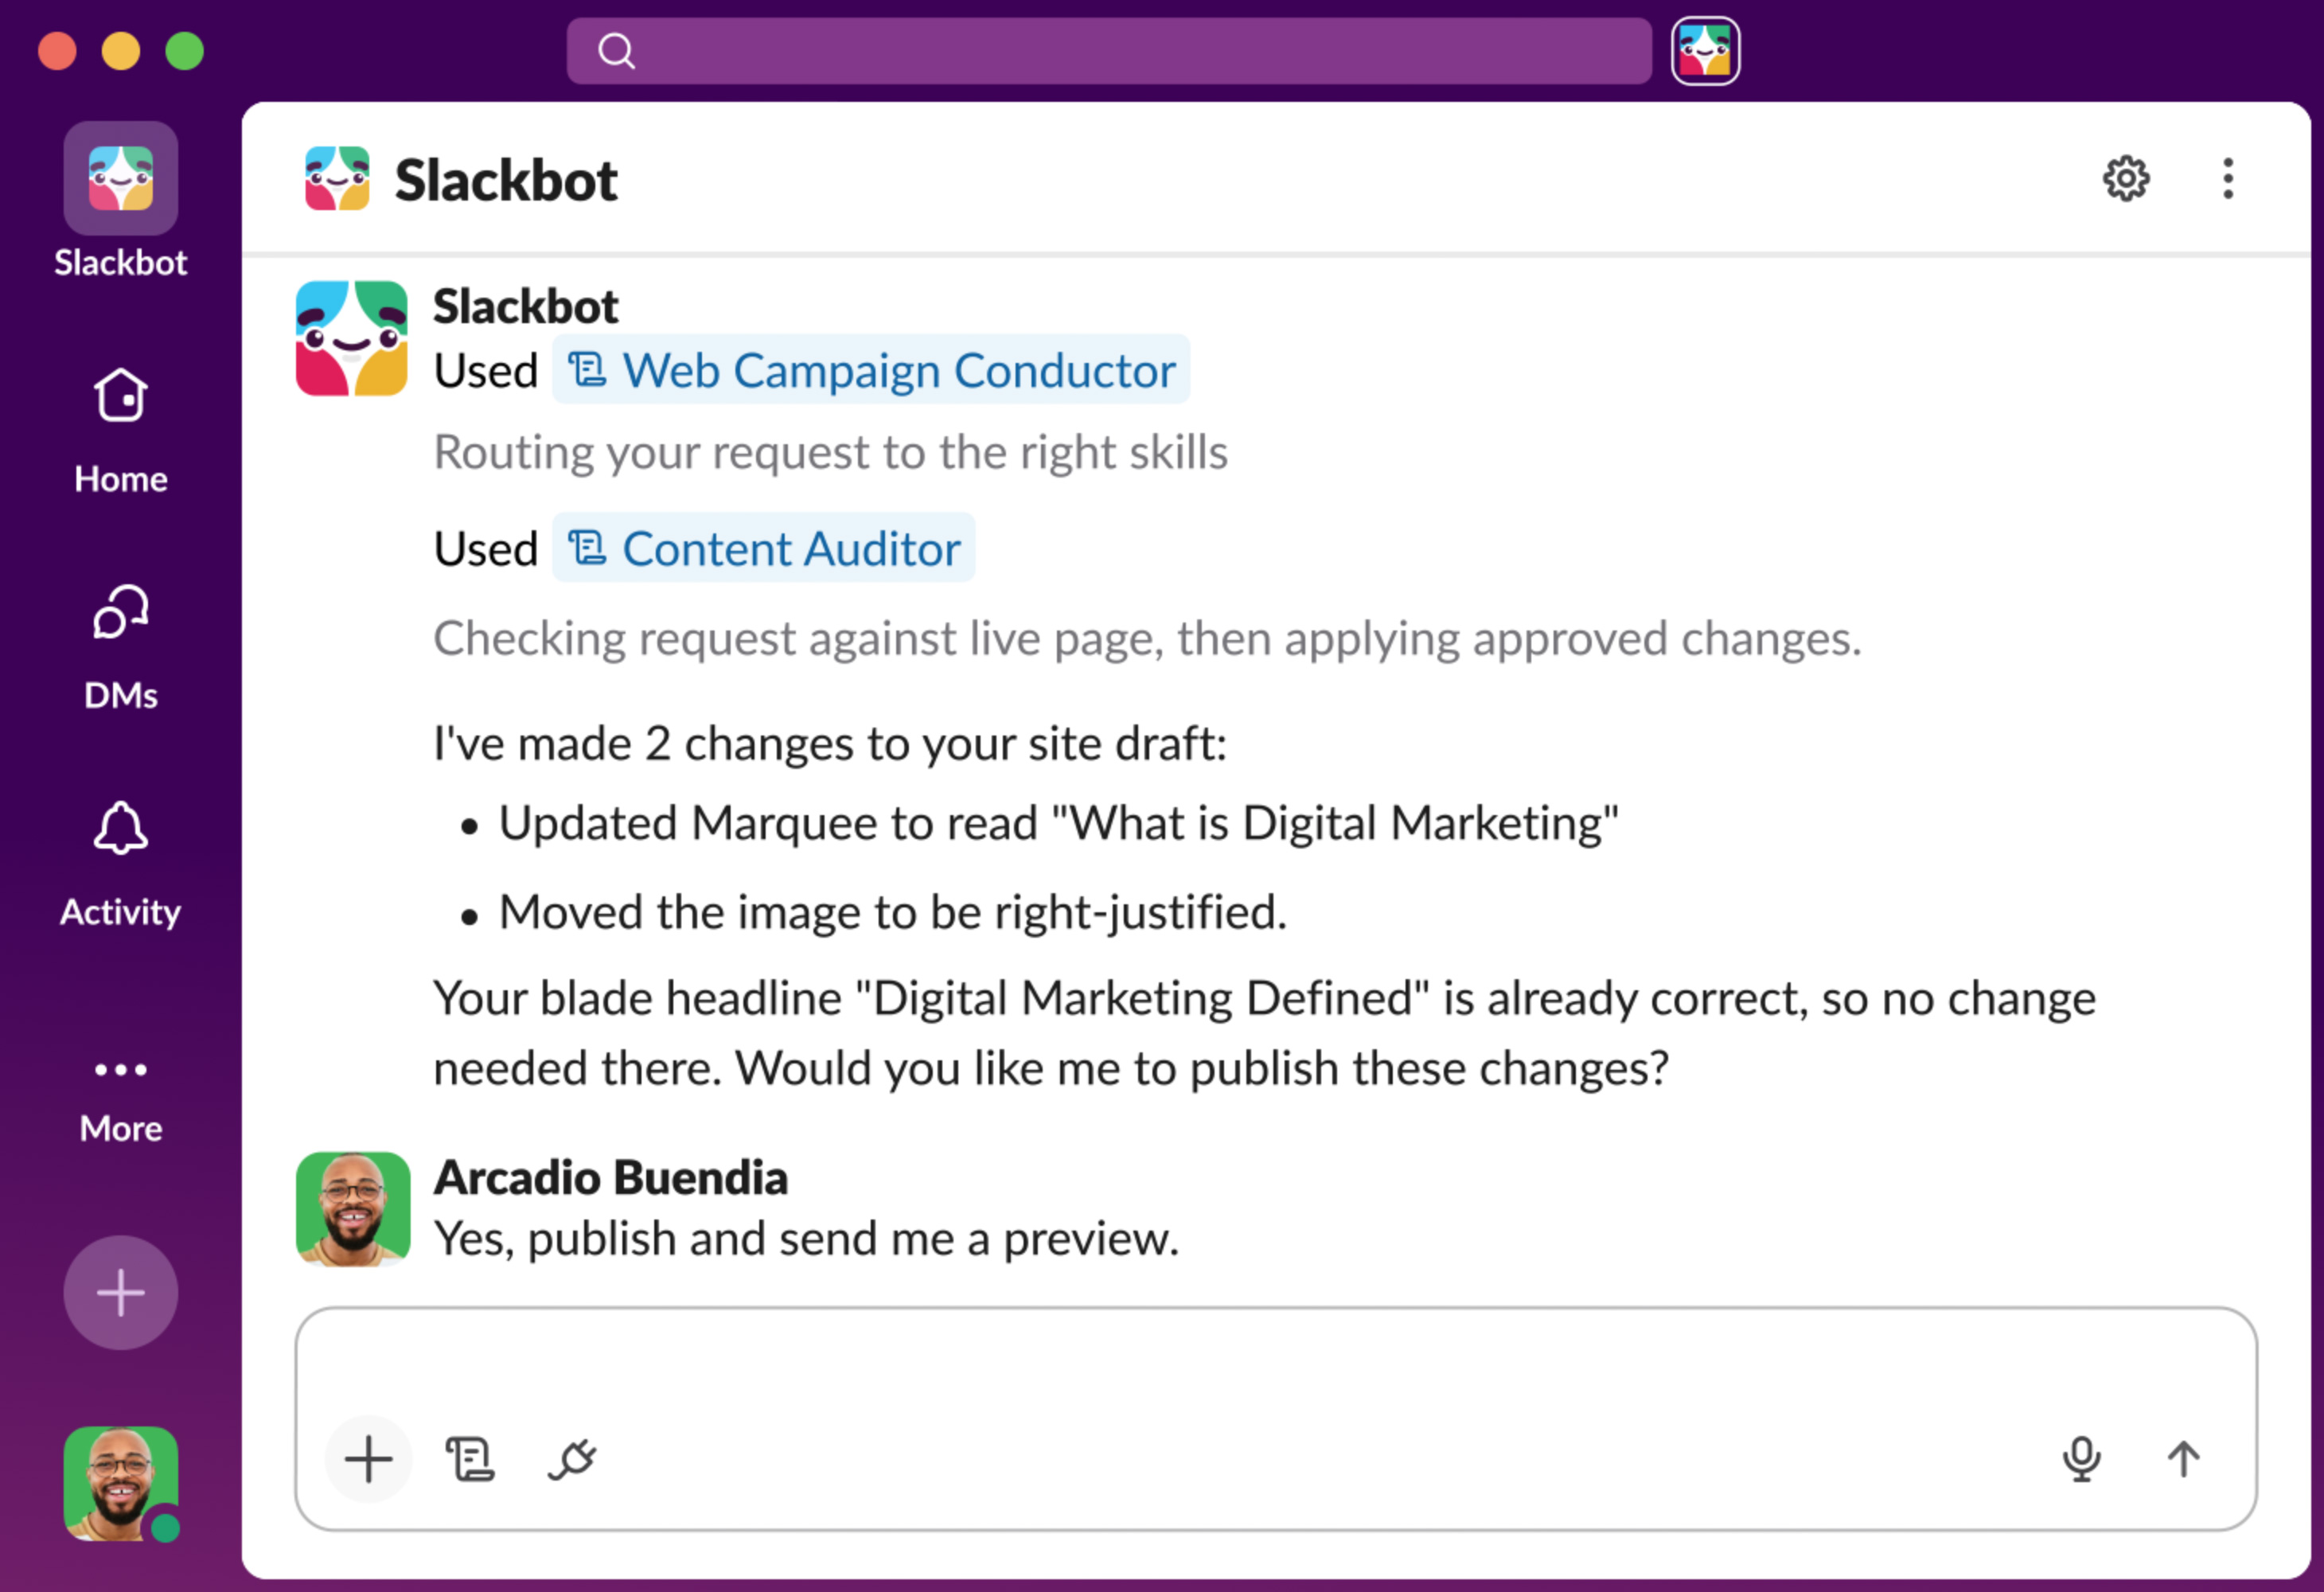Click "Routing your request to the right skills" text
Image resolution: width=2324 pixels, height=1592 pixels.
pyautogui.click(x=831, y=452)
